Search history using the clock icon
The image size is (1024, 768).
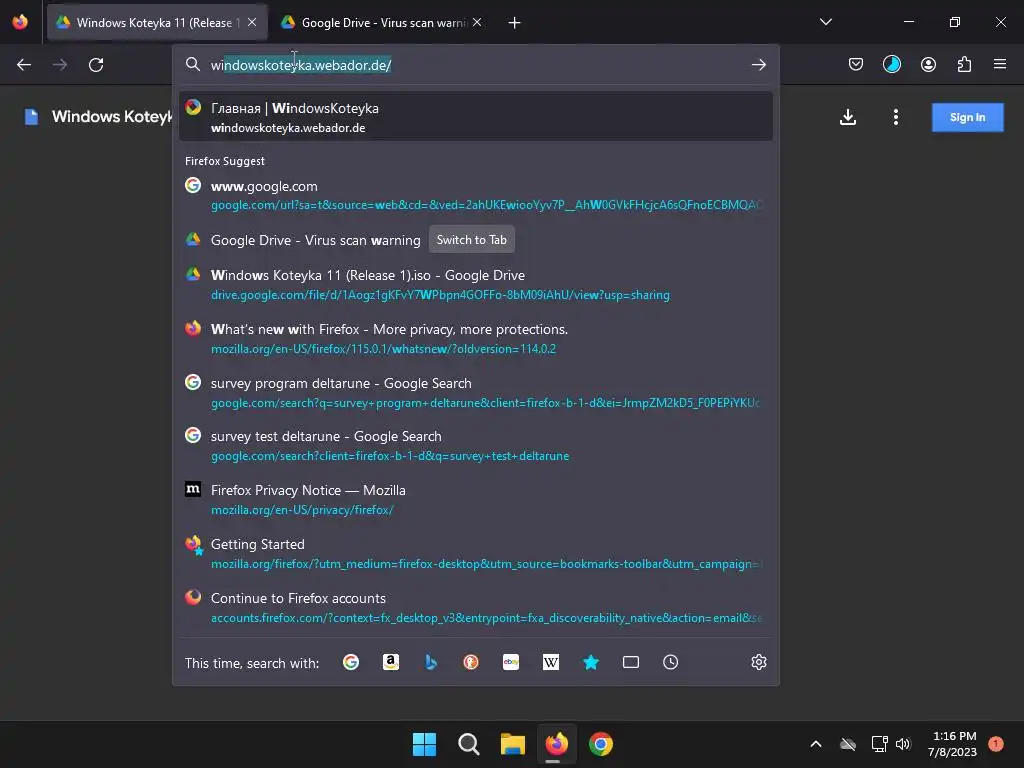671,662
